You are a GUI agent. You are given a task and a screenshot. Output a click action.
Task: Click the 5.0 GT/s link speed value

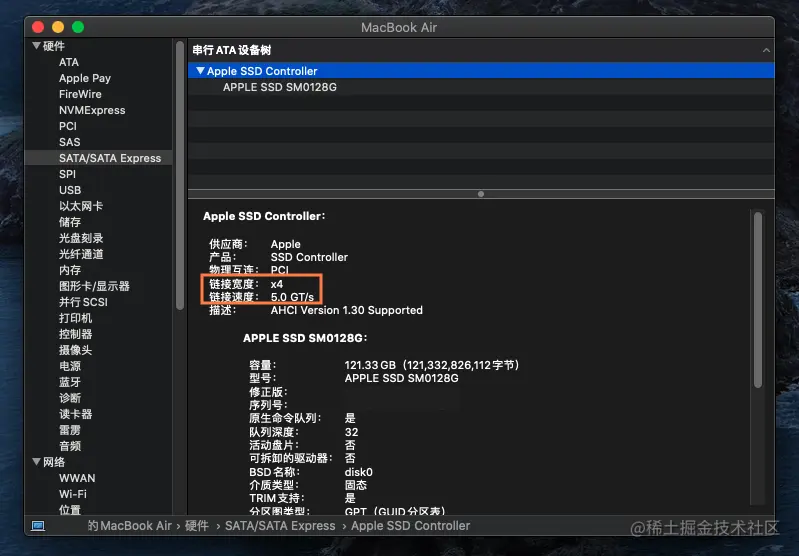[x=292, y=297]
